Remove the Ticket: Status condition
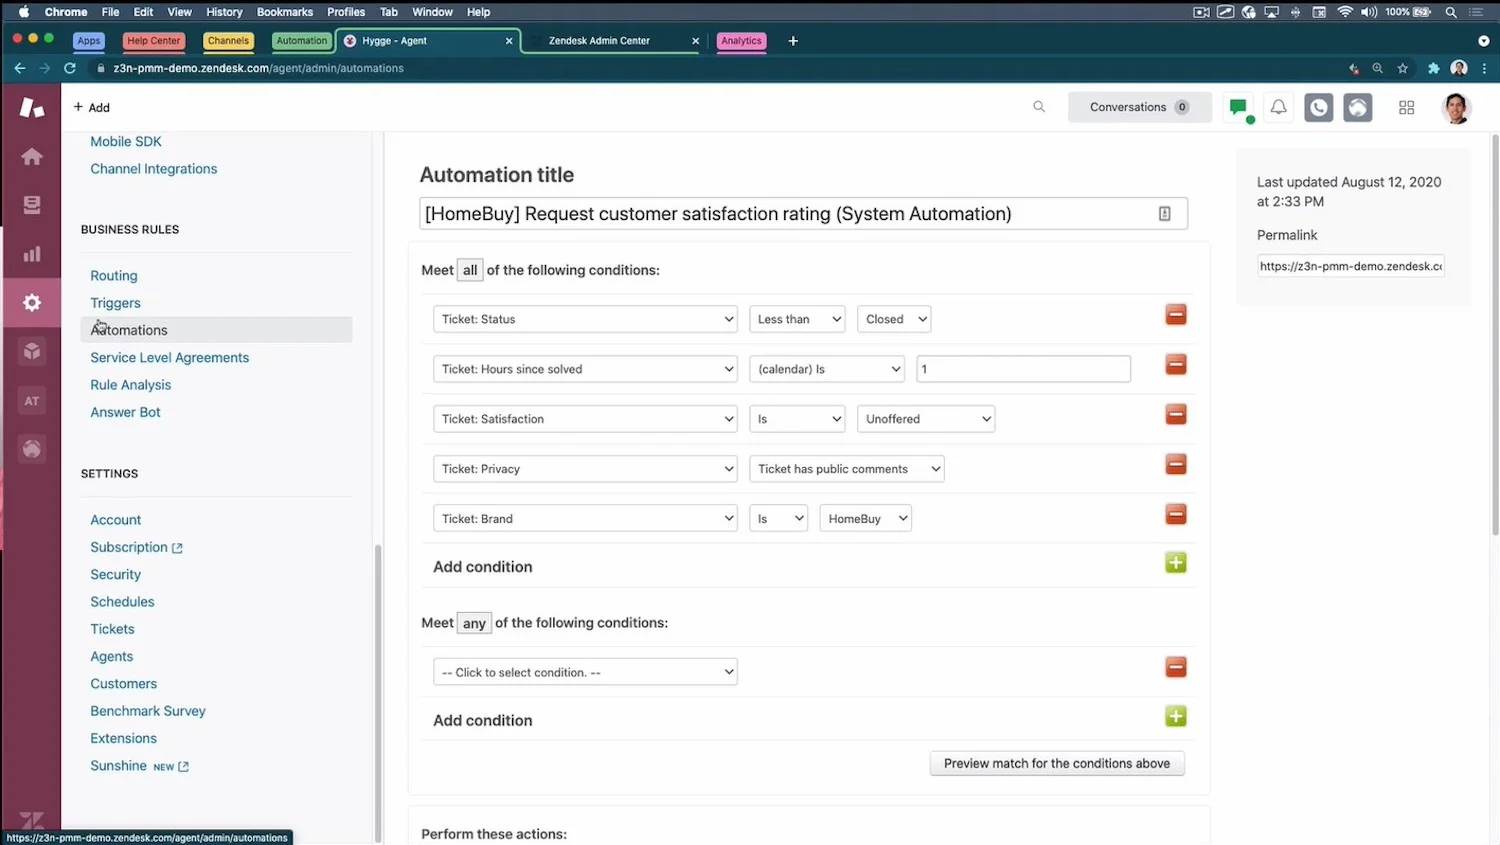Viewport: 1500px width, 845px height. click(x=1176, y=315)
